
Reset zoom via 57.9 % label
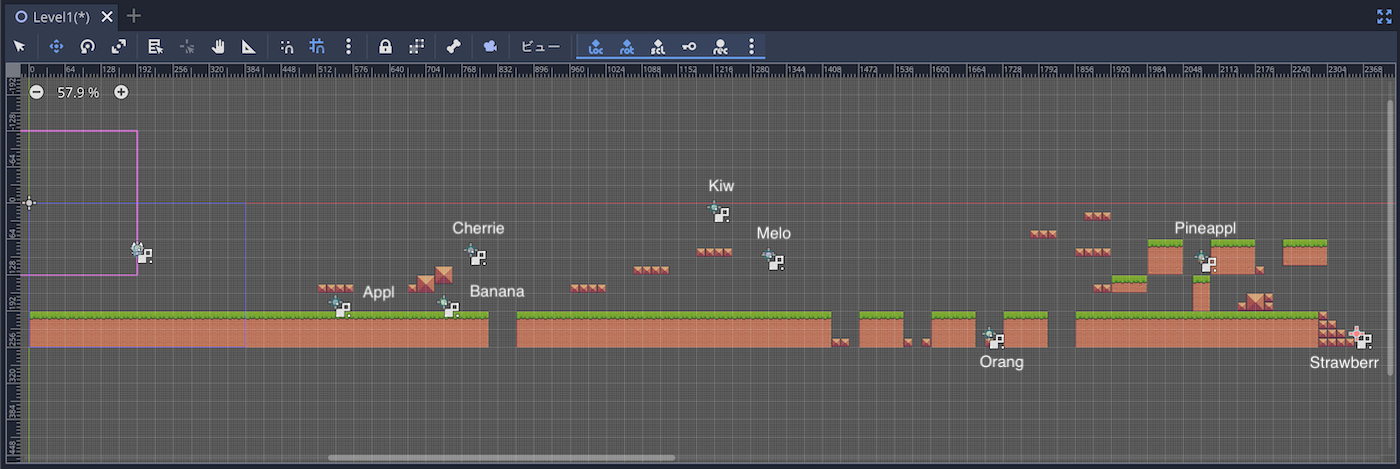[x=78, y=92]
